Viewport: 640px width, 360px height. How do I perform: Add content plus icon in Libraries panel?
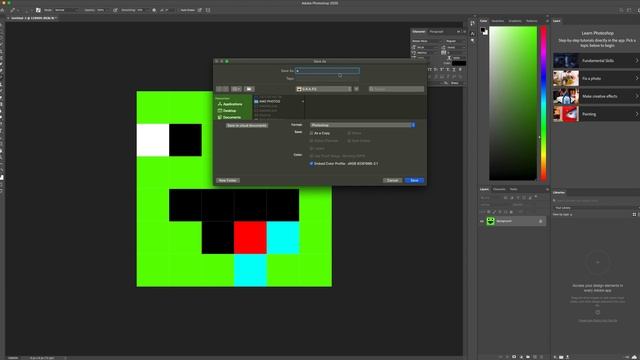point(555,357)
